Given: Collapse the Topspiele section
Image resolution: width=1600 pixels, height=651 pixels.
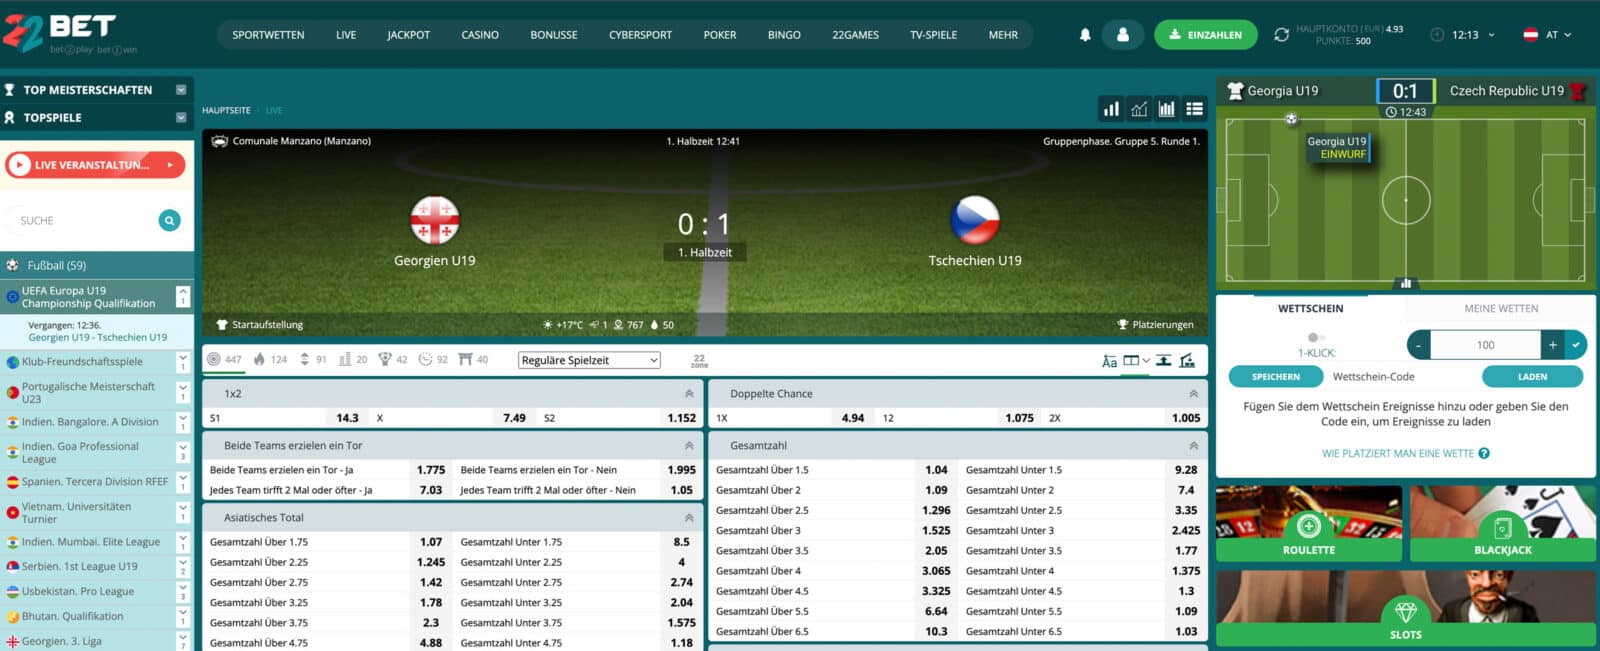Looking at the screenshot, I should [181, 117].
